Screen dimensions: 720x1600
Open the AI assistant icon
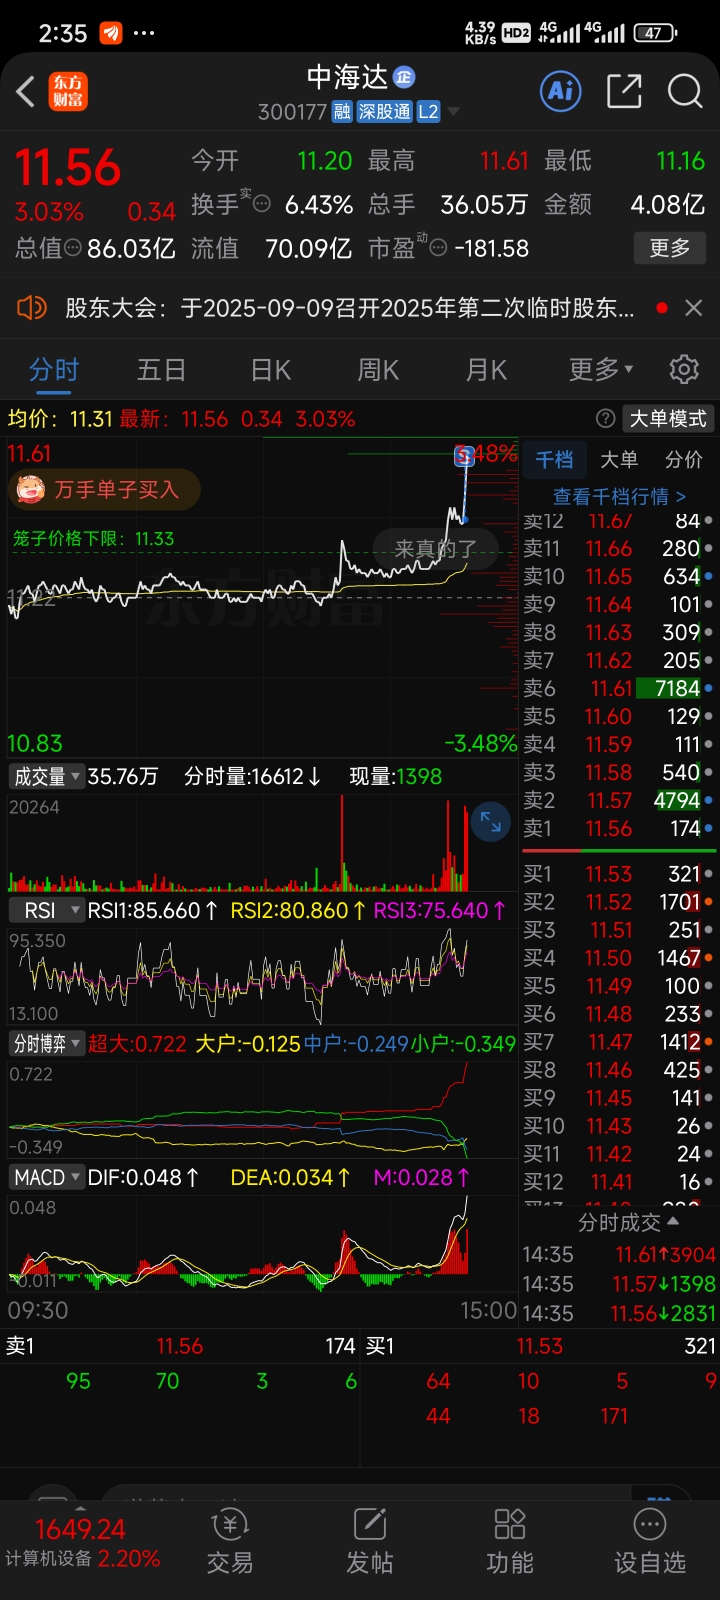561,91
